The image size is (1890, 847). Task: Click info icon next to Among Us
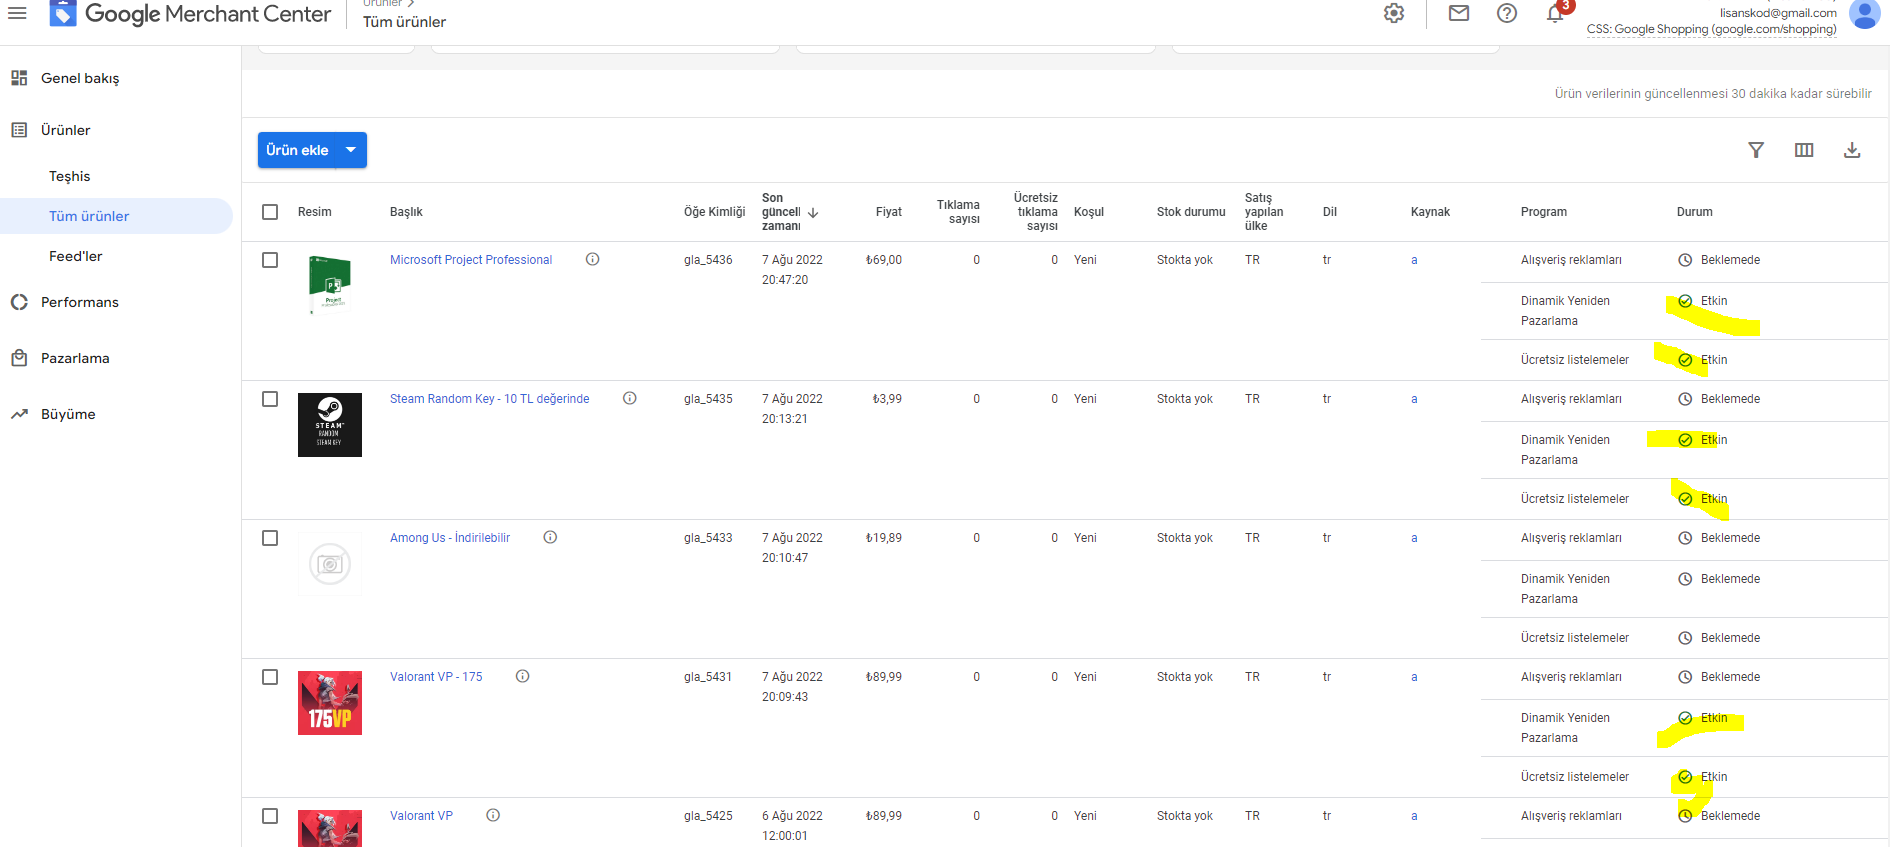point(550,537)
